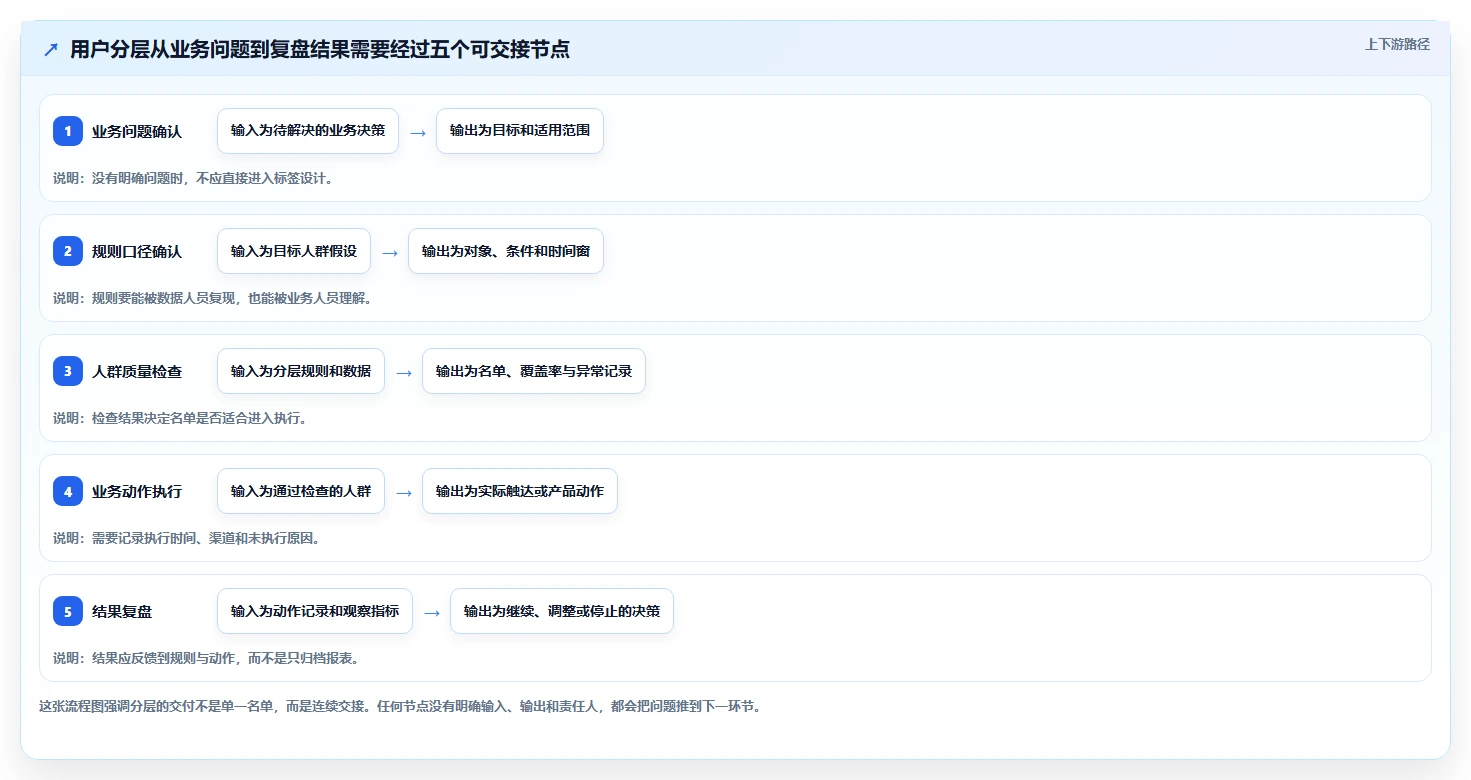Screen dimensions: 1471x780
Task: Click the 输出为继续、调整或停止的决策 box
Action: click(562, 611)
